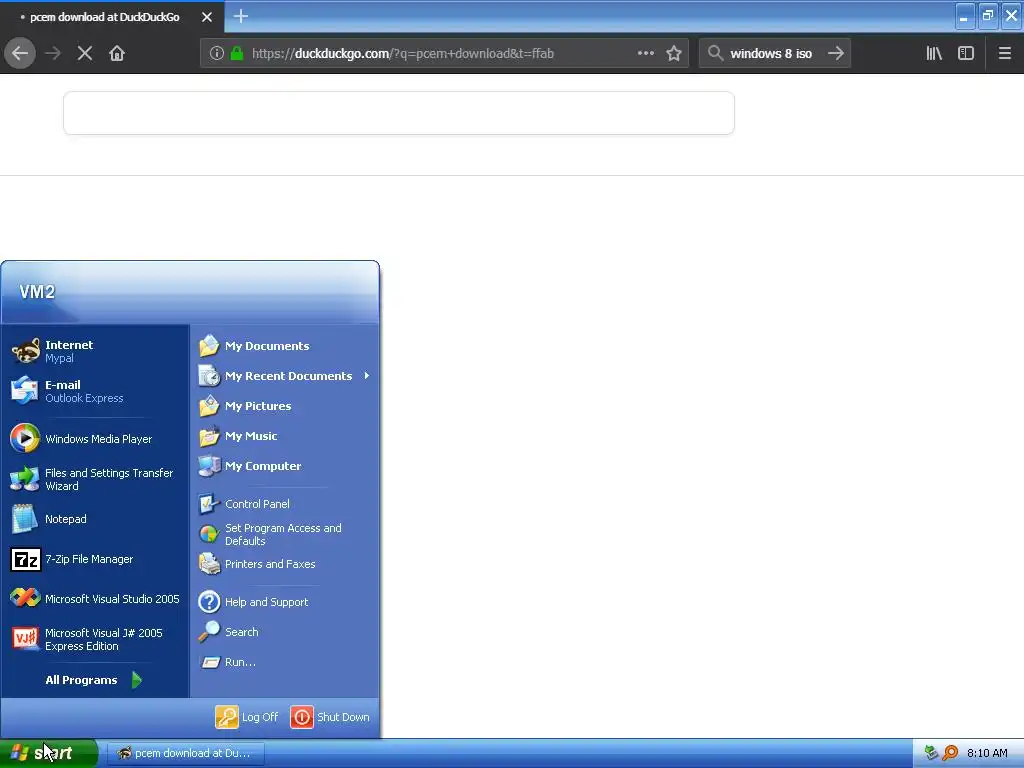Open the hamburger application menu
The image size is (1024, 768).
click(x=1004, y=54)
